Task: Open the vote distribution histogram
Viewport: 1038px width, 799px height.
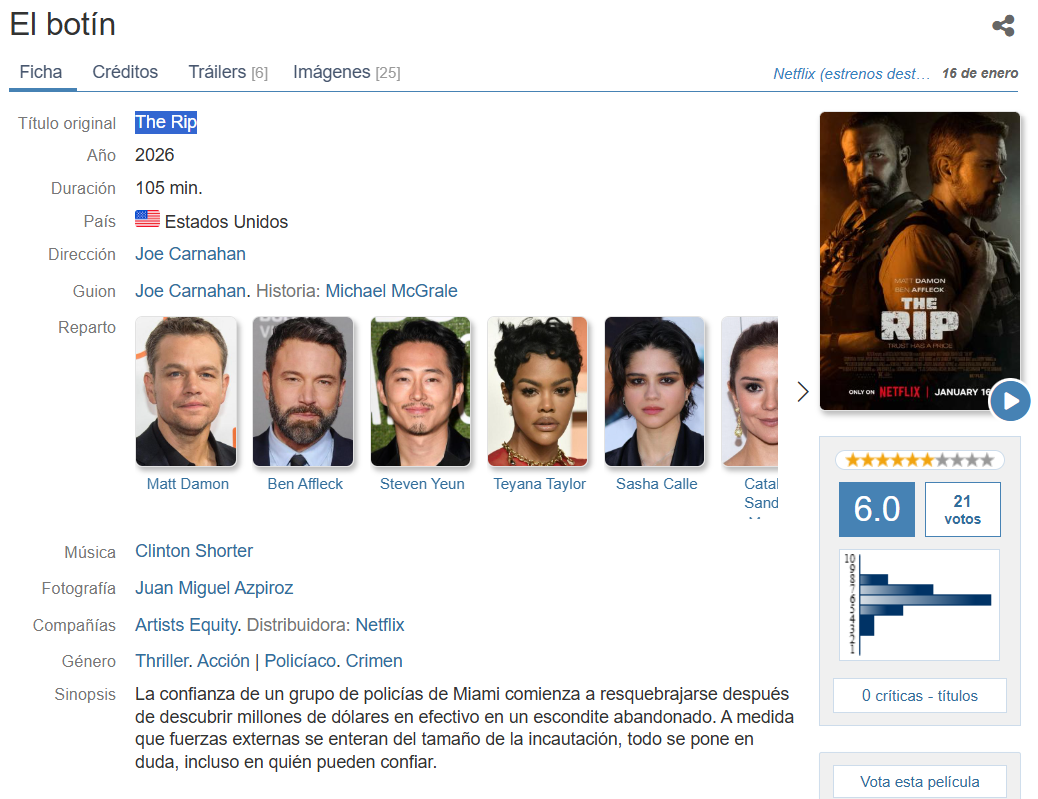Action: 919,605
